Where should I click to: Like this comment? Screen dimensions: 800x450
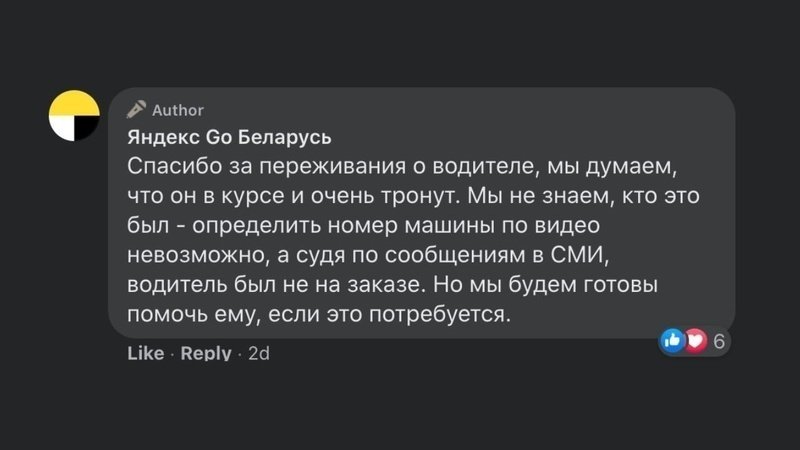(x=146, y=353)
